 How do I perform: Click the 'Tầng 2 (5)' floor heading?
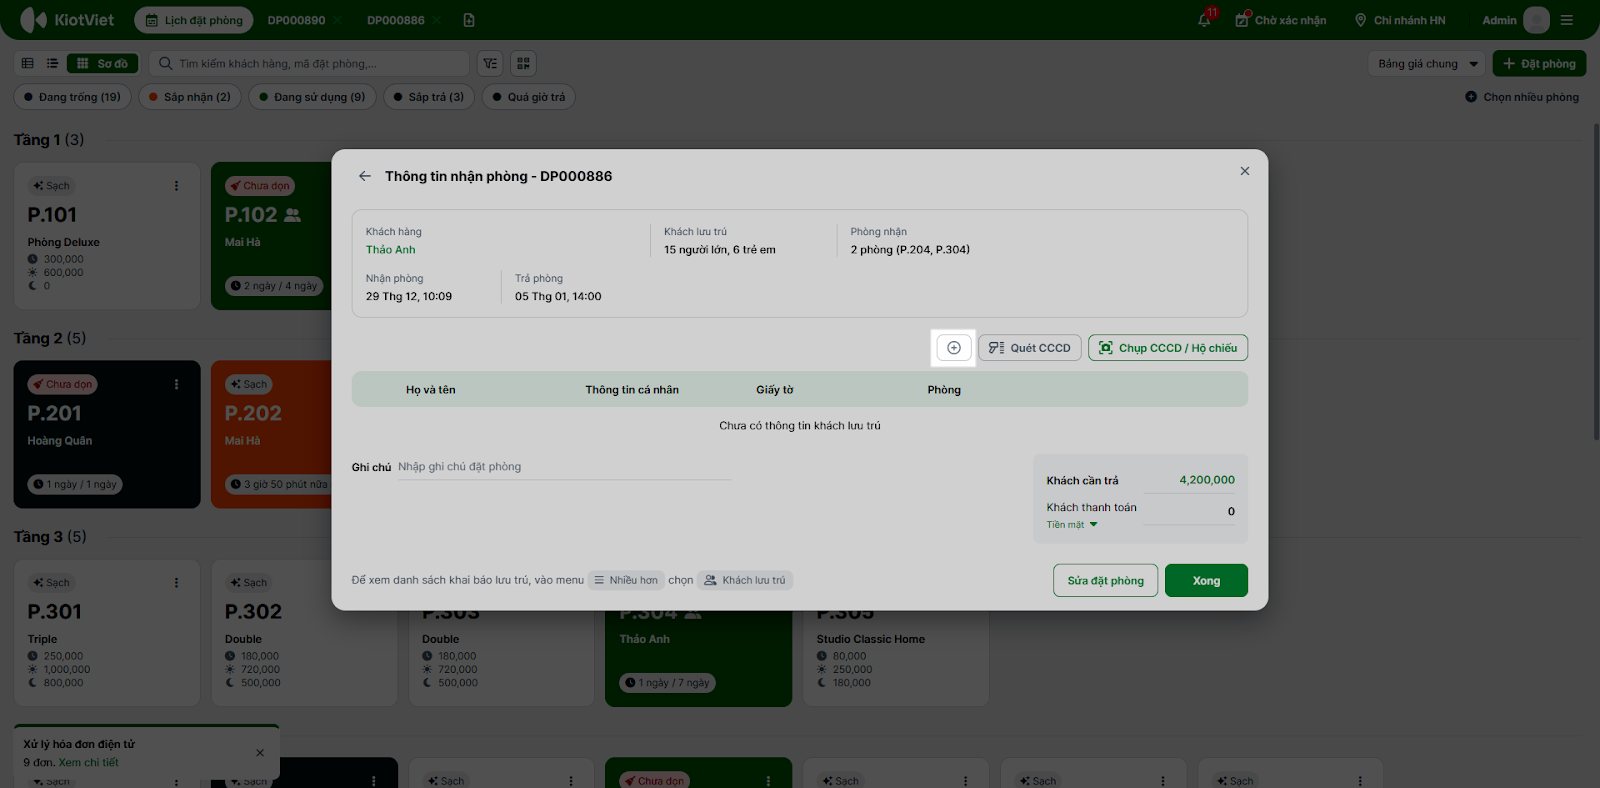50,338
